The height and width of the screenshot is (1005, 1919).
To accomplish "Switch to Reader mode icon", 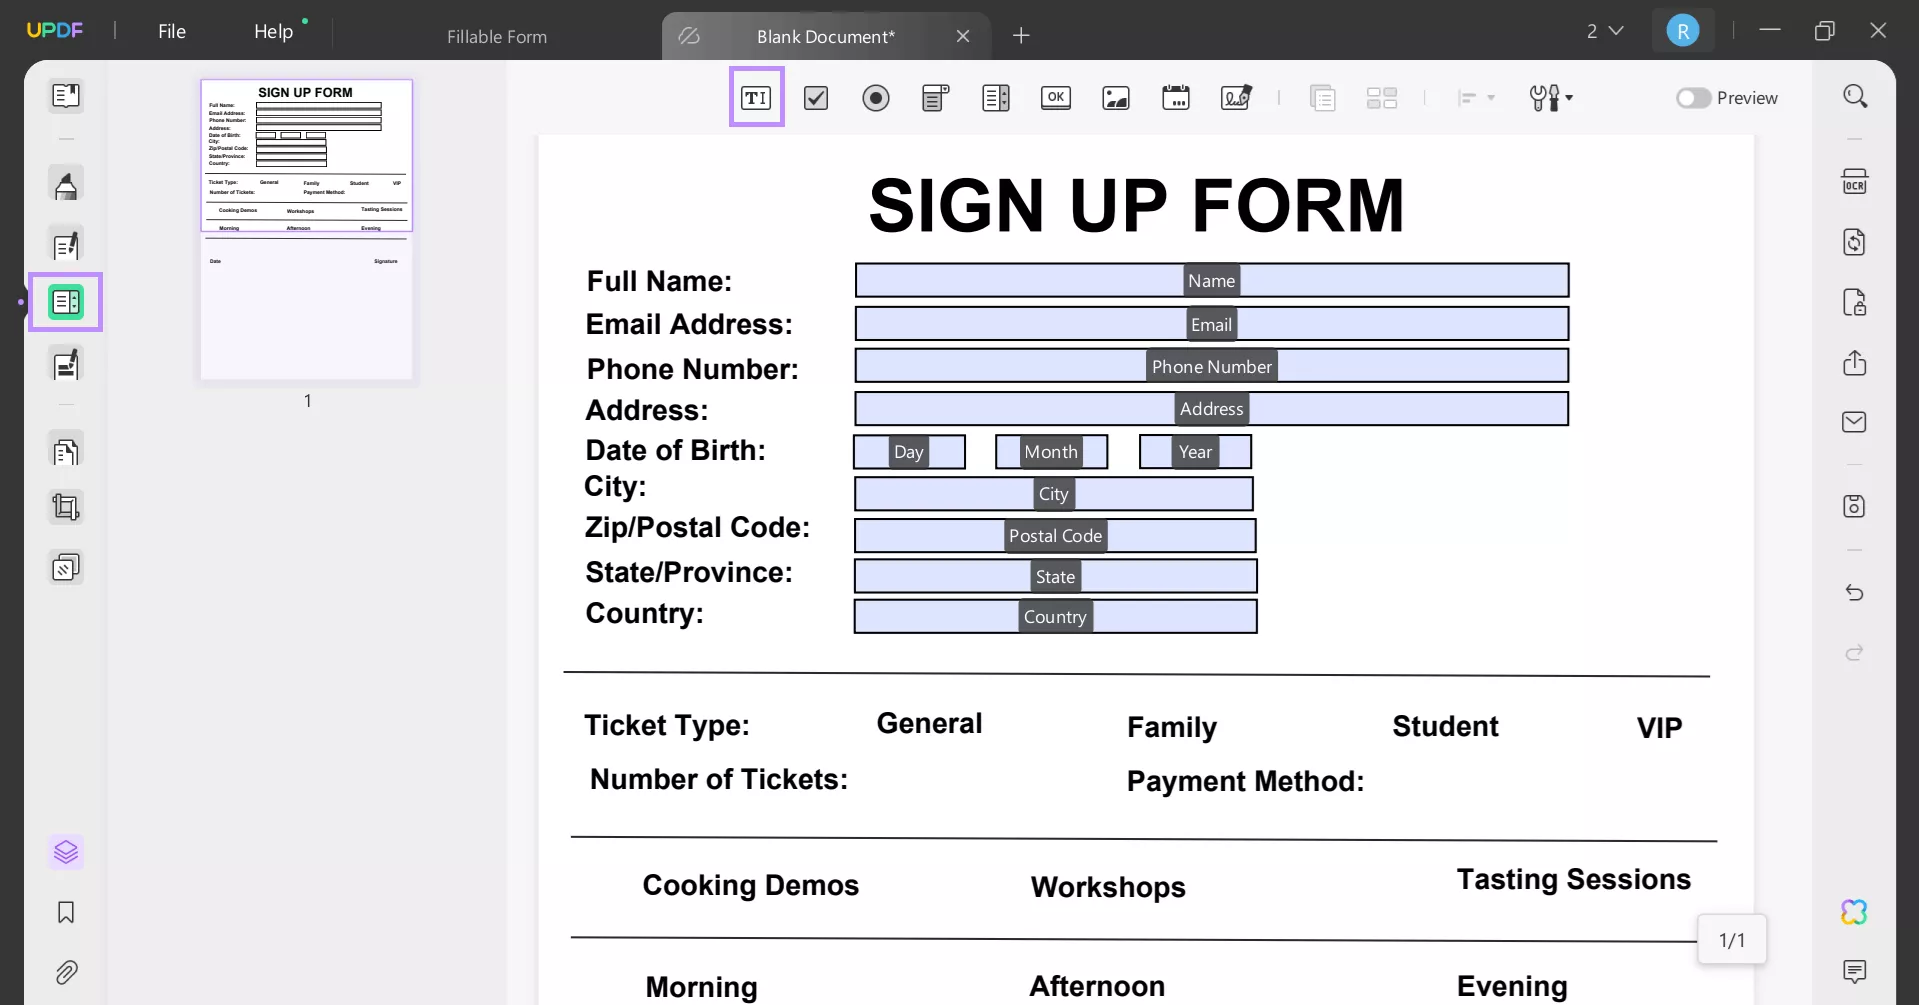I will [66, 96].
